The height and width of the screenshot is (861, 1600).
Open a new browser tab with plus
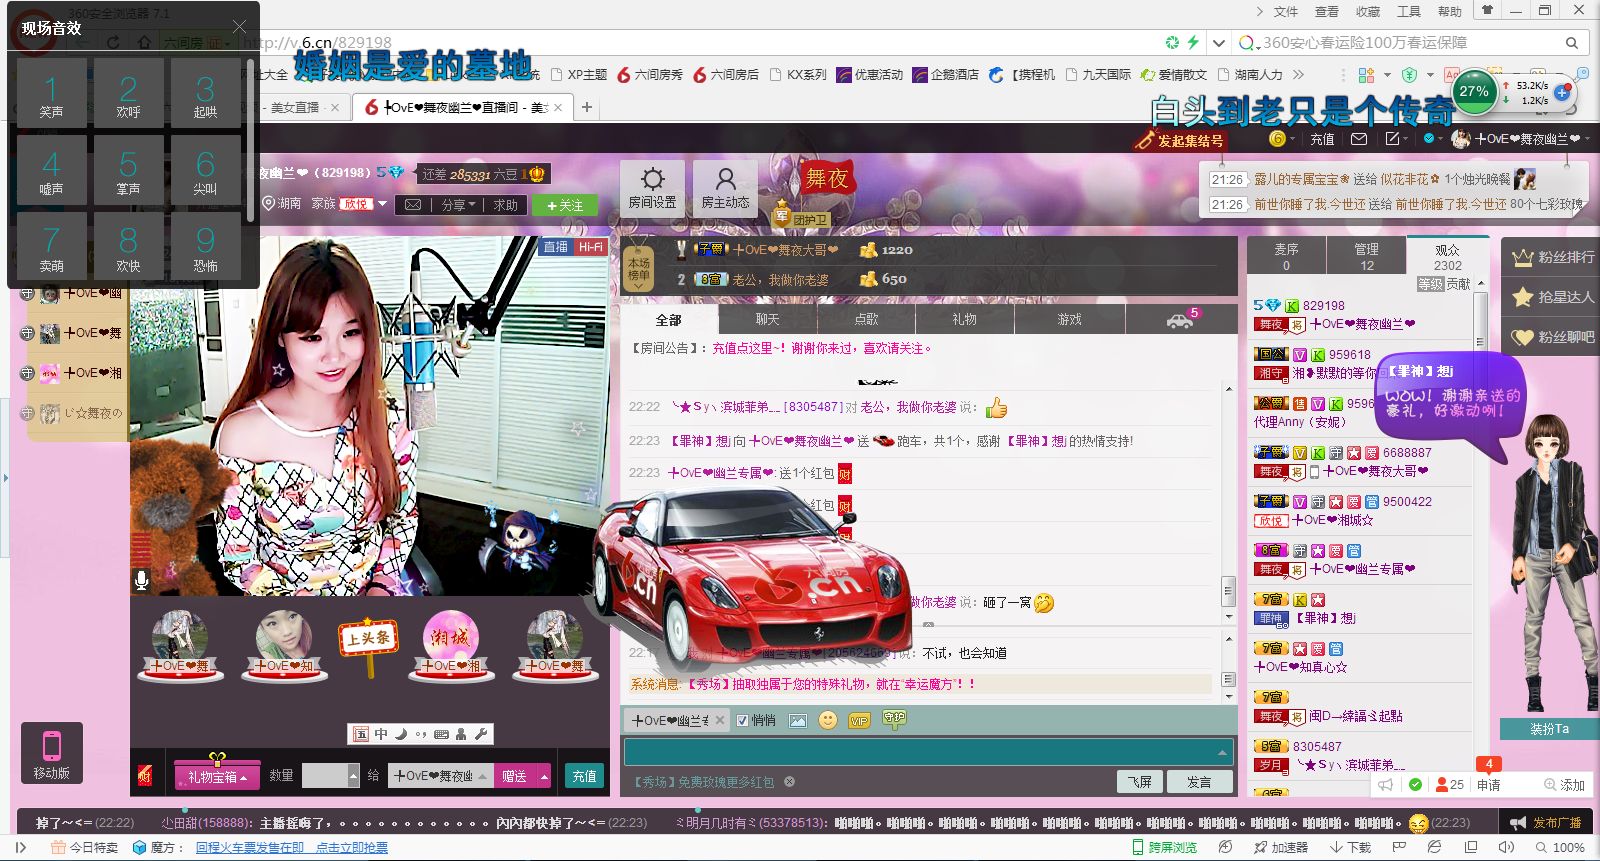587,107
